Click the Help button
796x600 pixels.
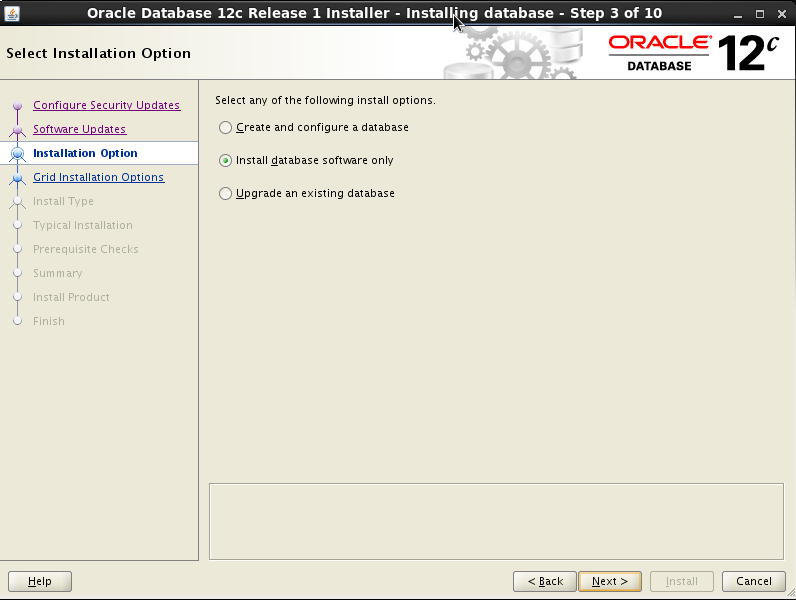click(x=40, y=581)
